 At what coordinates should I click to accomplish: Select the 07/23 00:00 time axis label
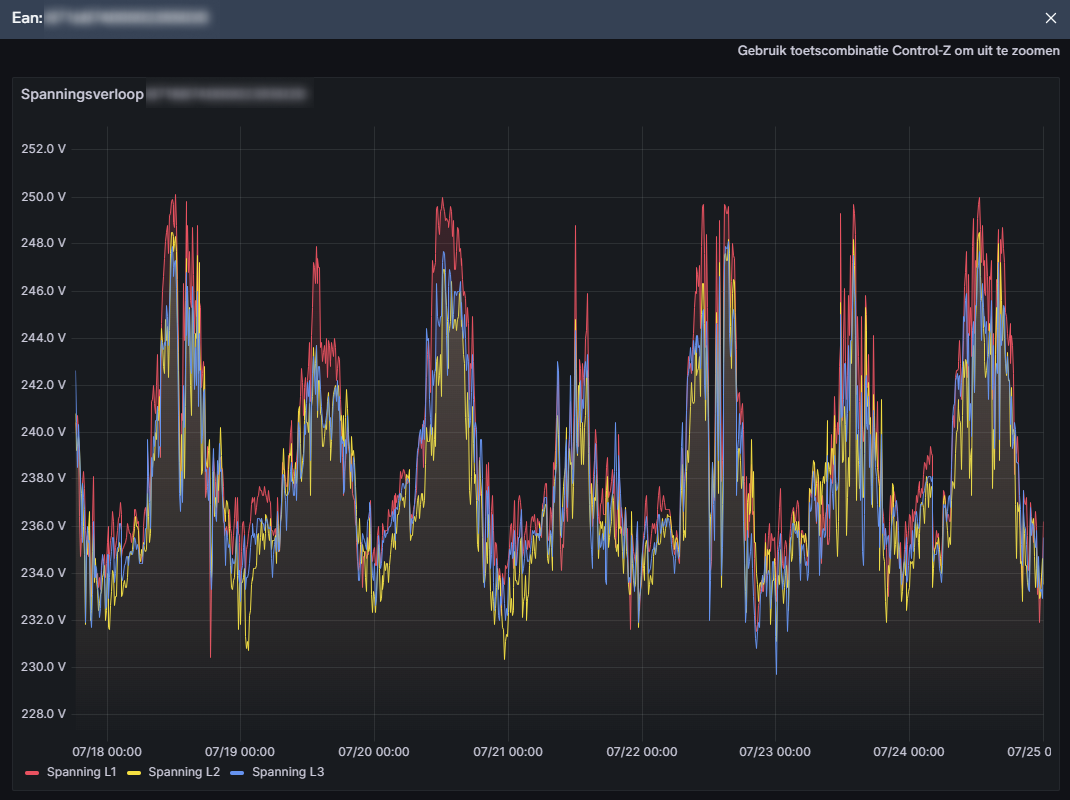click(x=775, y=751)
